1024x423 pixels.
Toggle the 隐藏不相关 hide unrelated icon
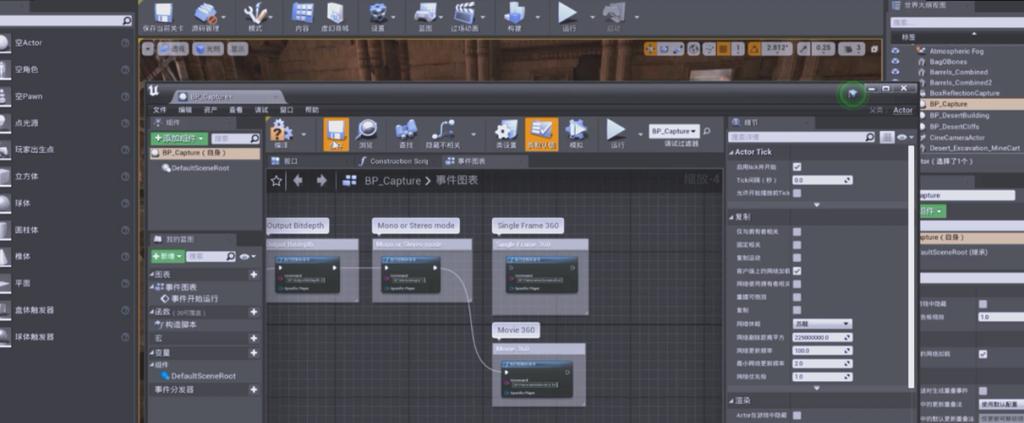(x=443, y=131)
